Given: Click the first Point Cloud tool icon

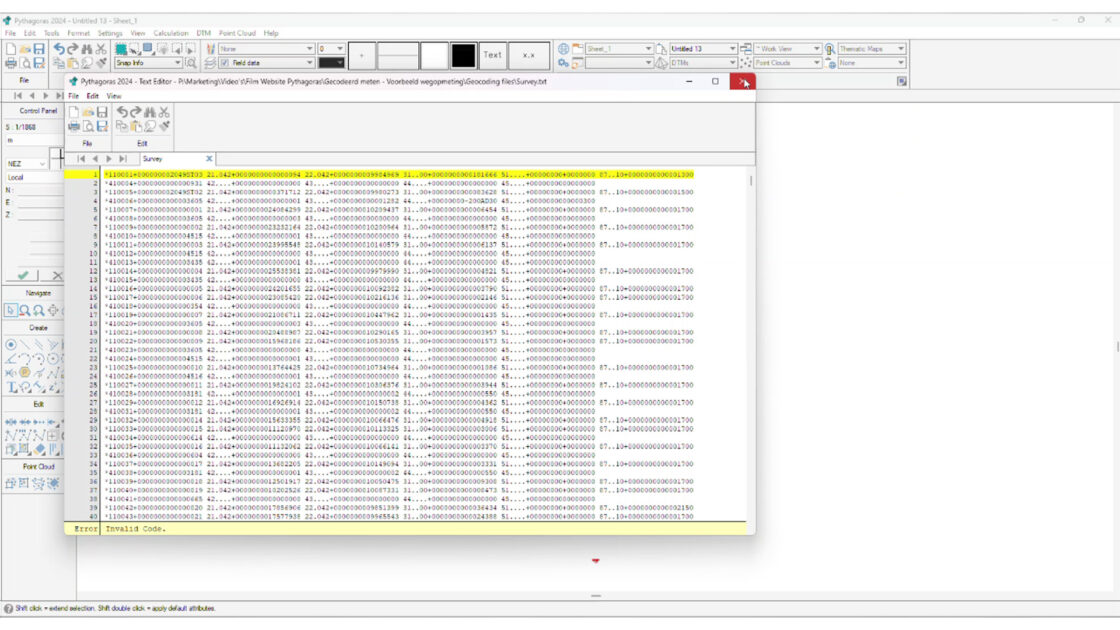Looking at the screenshot, I should (10, 483).
